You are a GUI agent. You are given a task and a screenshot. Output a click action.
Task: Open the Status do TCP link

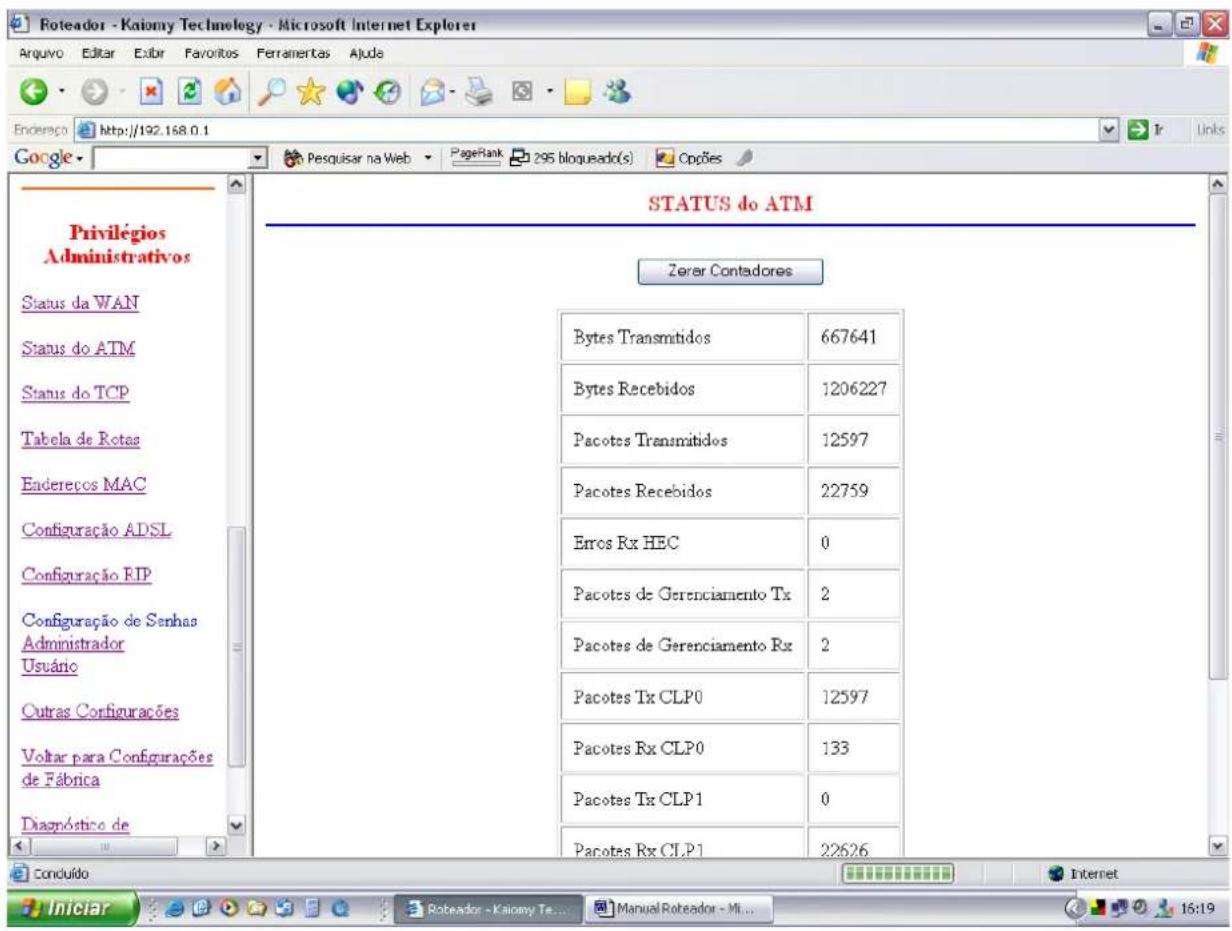point(75,393)
